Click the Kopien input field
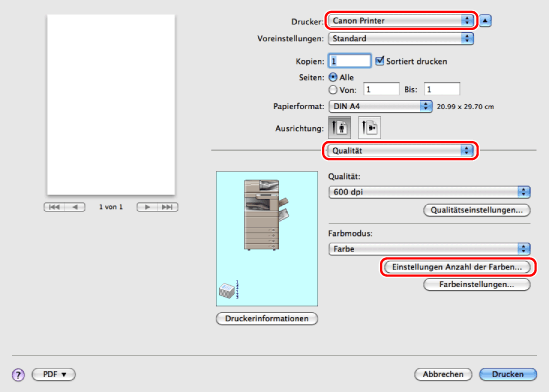This screenshot has width=549, height=392. pyautogui.click(x=349, y=61)
